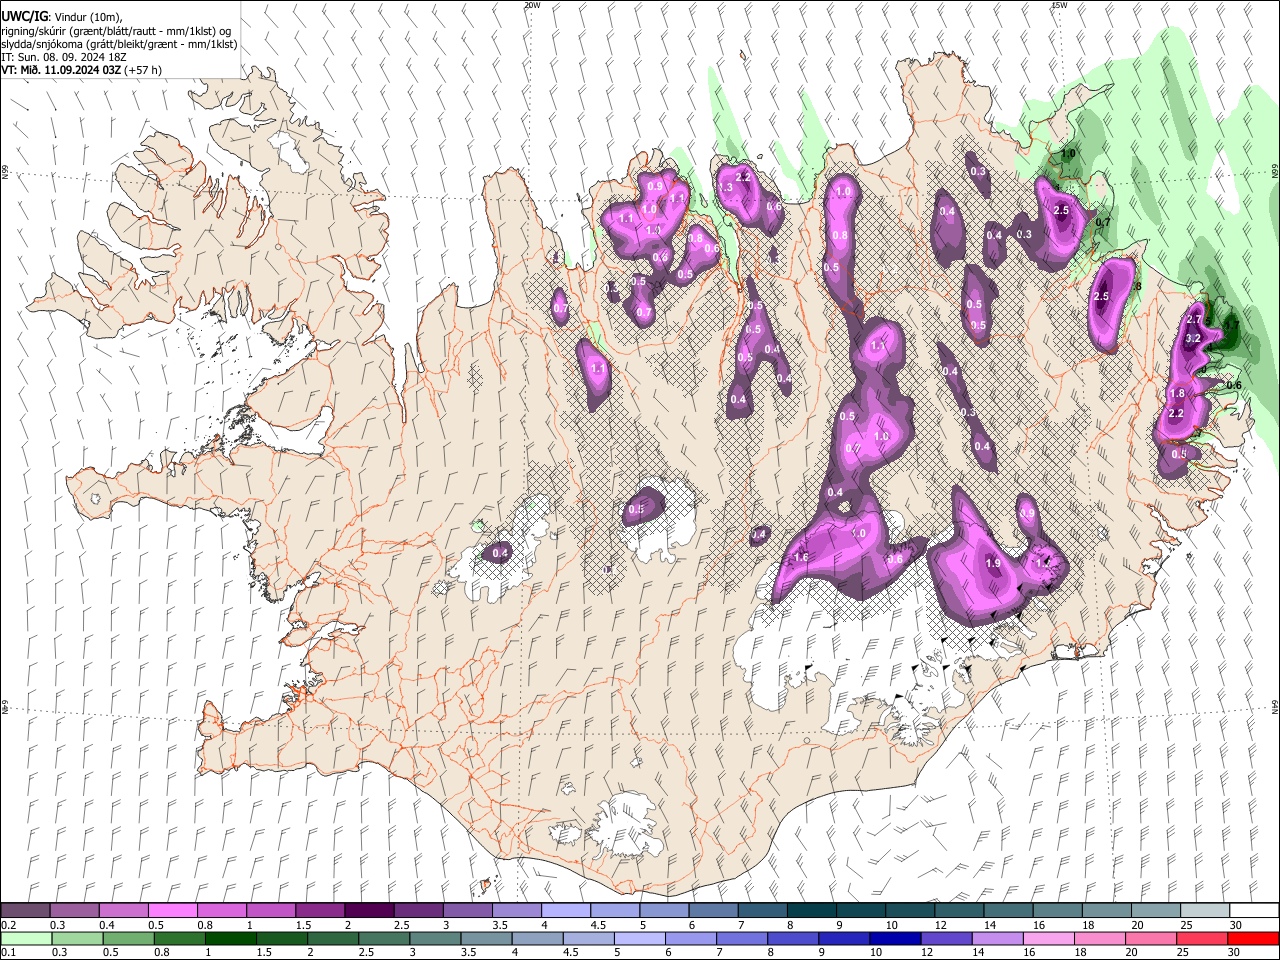
Task: Click the '(+57 h)' forecast offset text
Action: pos(143,70)
